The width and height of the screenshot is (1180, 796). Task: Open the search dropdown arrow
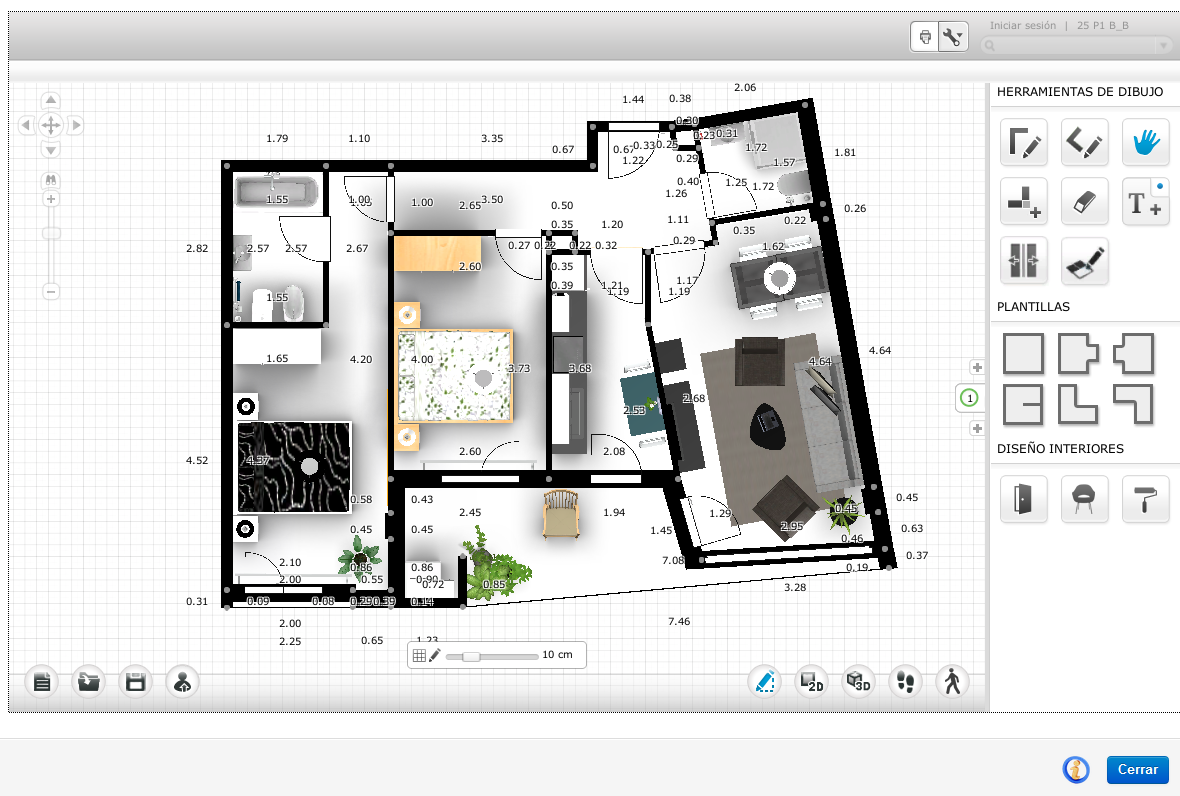click(1165, 46)
